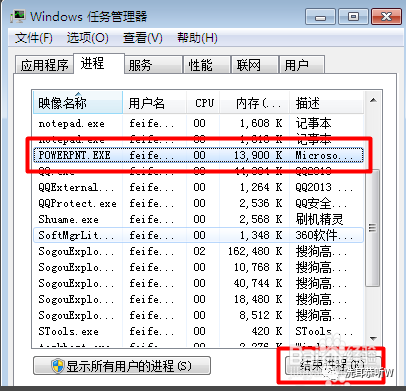Screen dimensions: 406x391
Task: Sort by 描述 column header
Action: (326, 103)
